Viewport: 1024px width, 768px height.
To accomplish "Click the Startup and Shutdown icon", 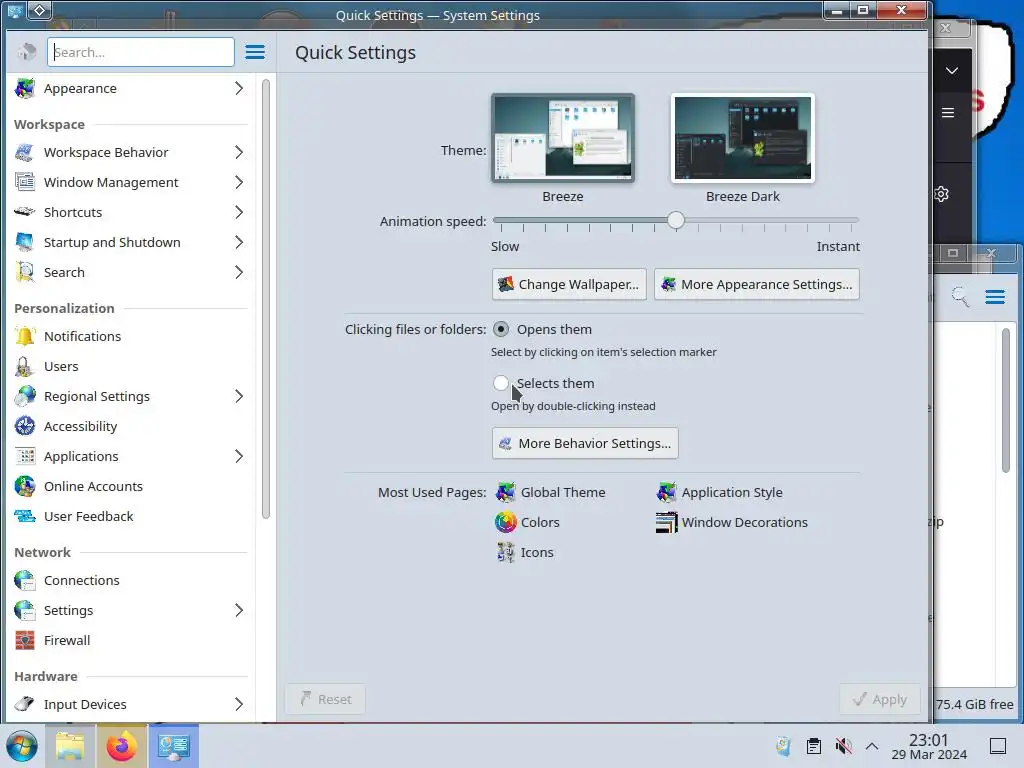I will [25, 242].
